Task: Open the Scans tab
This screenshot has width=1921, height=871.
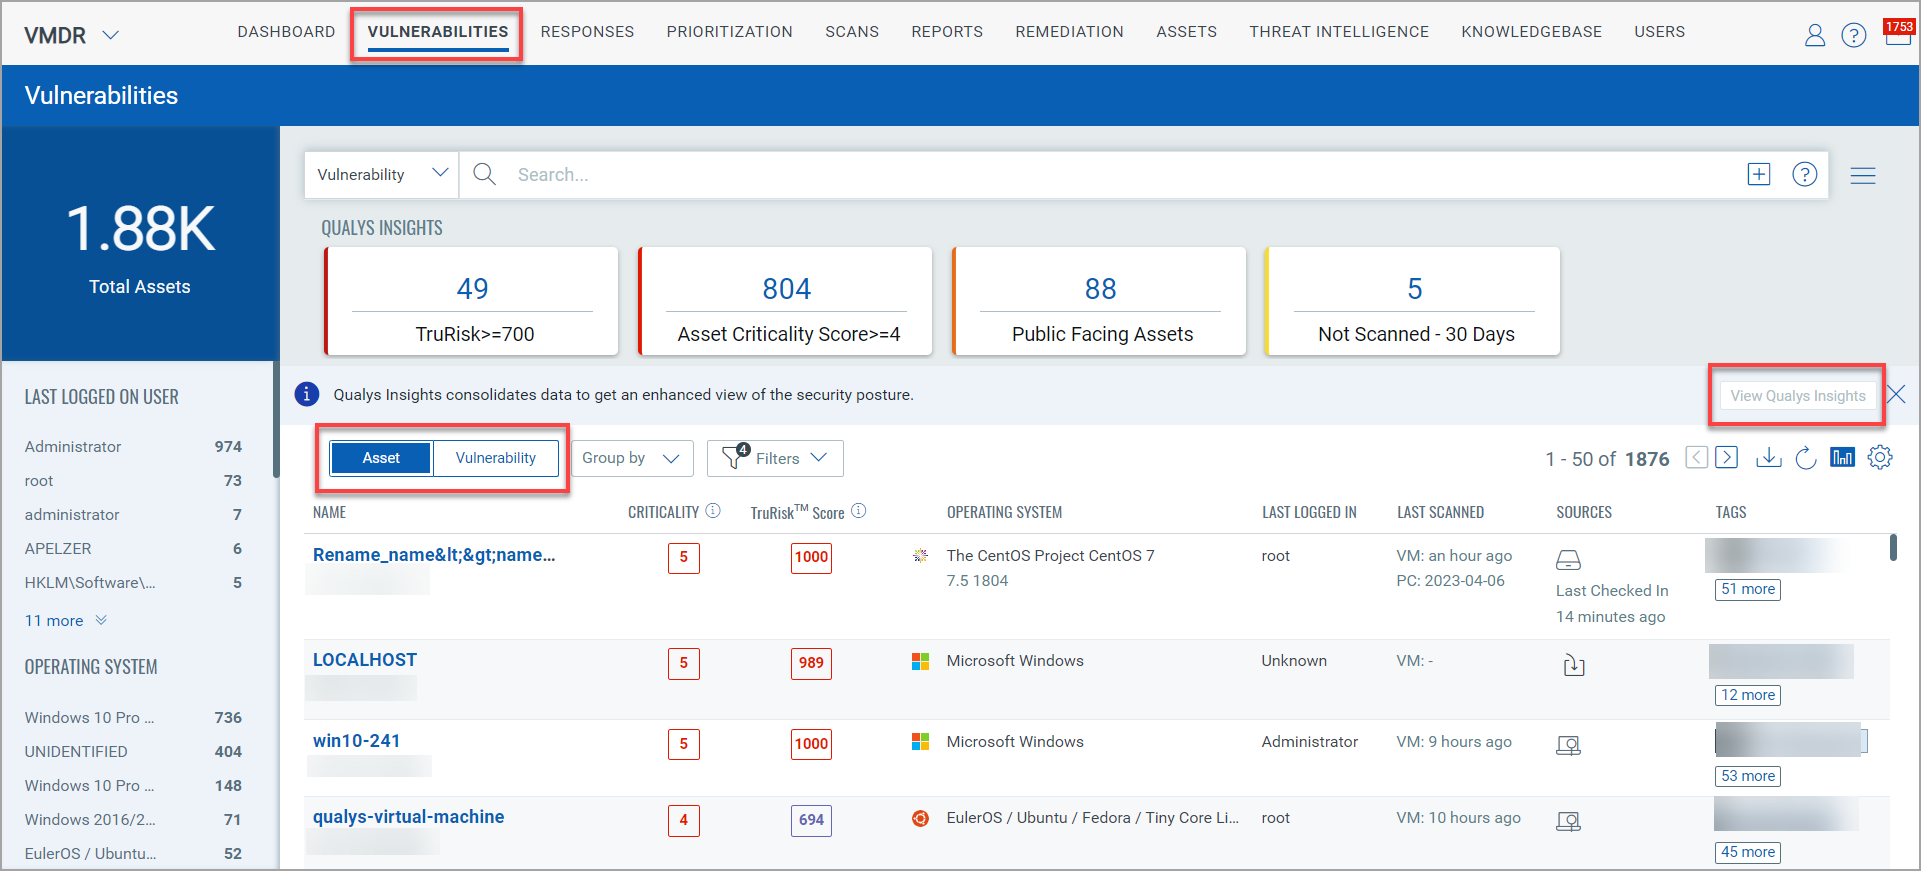Action: (x=852, y=32)
